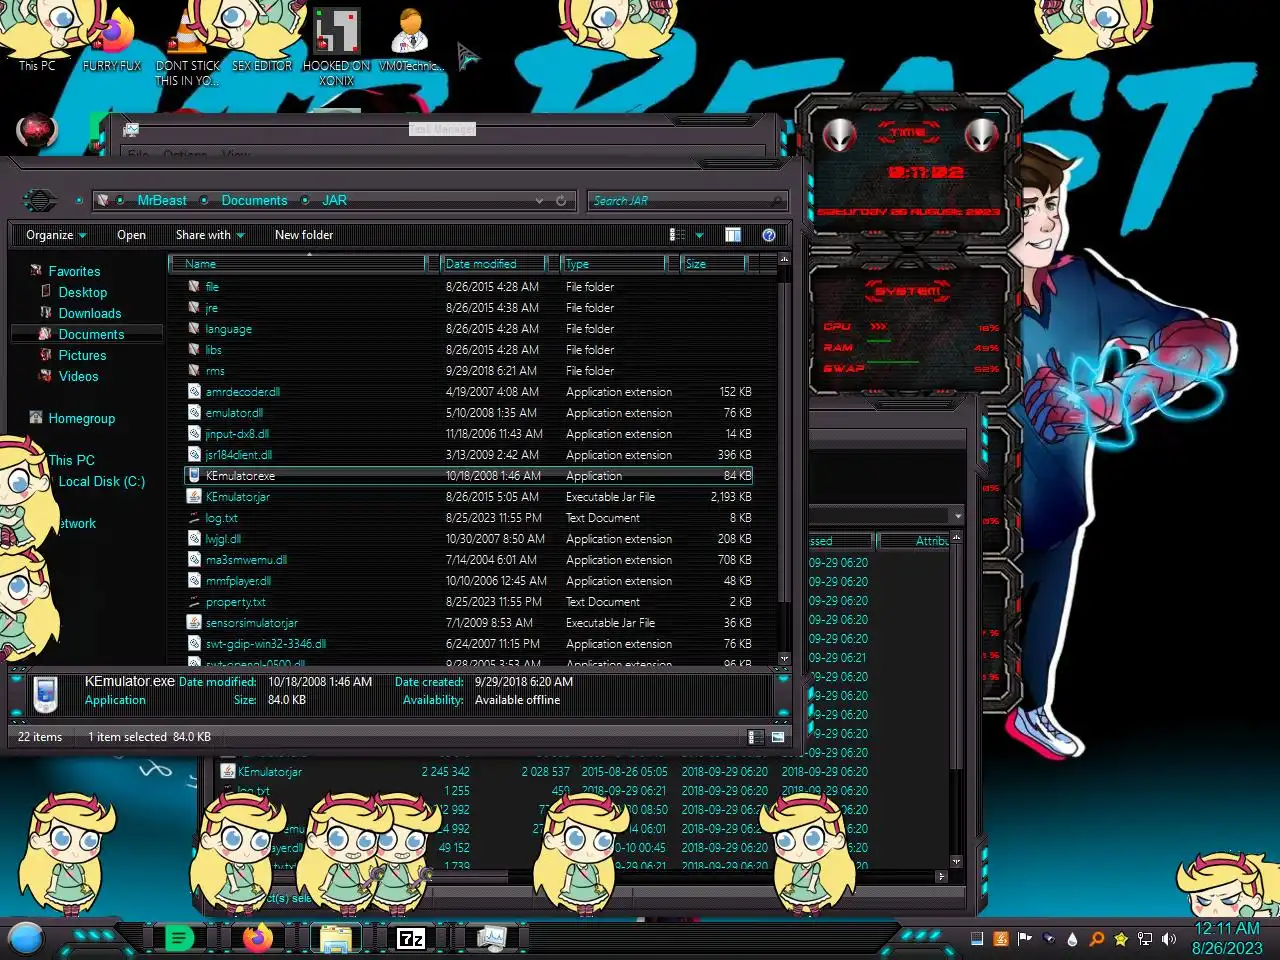Viewport: 1280px width, 960px height.
Task: Click MrBeast in the address breadcrumb
Action: [x=162, y=200]
